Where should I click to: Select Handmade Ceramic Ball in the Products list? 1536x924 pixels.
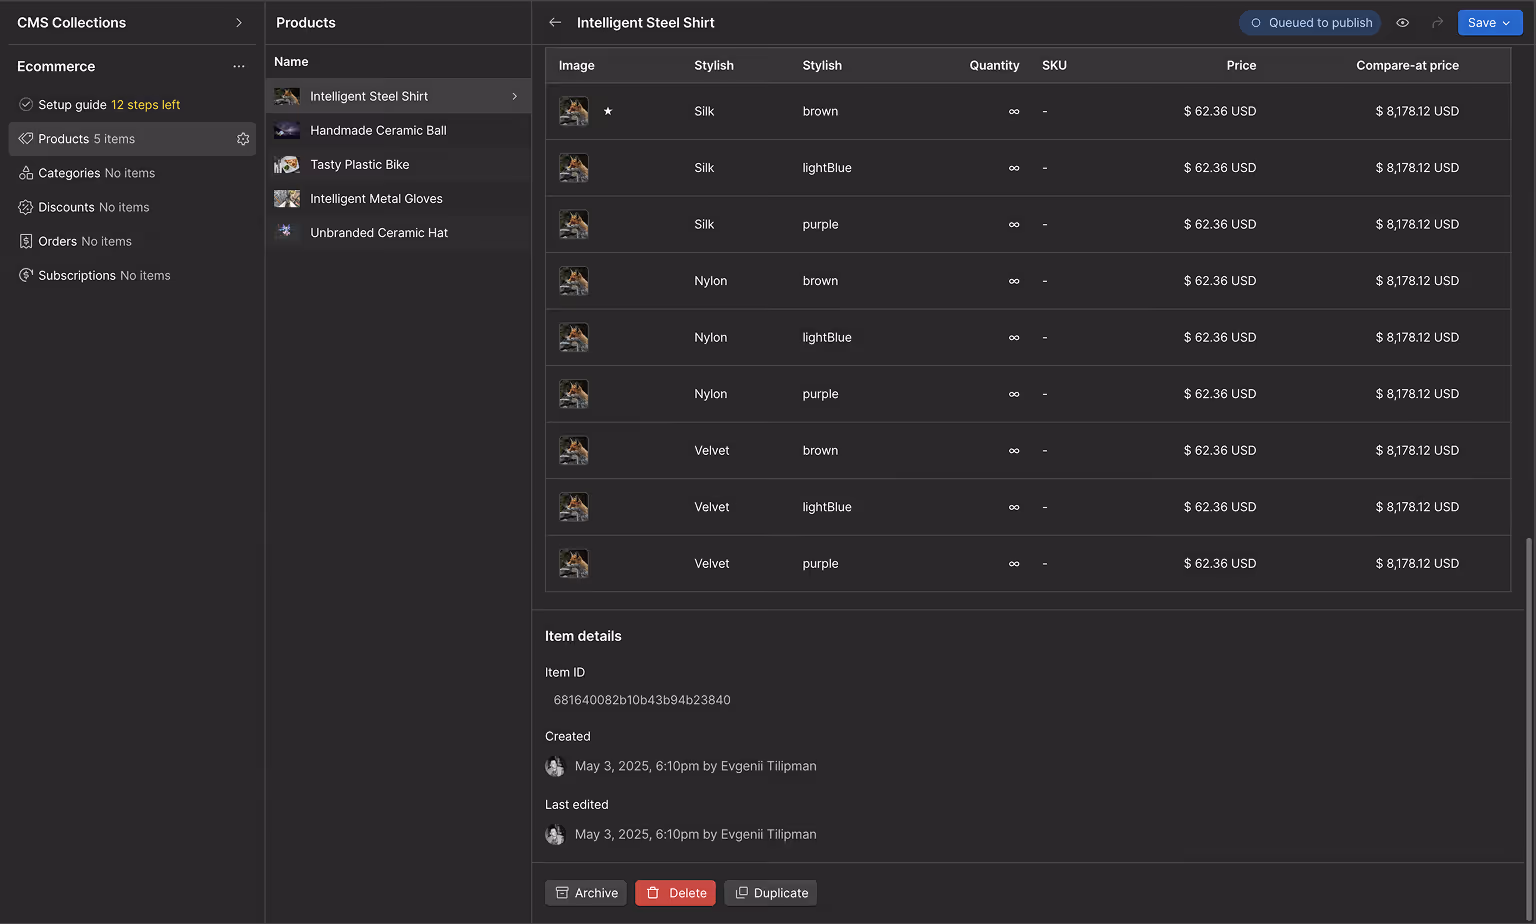coord(378,130)
